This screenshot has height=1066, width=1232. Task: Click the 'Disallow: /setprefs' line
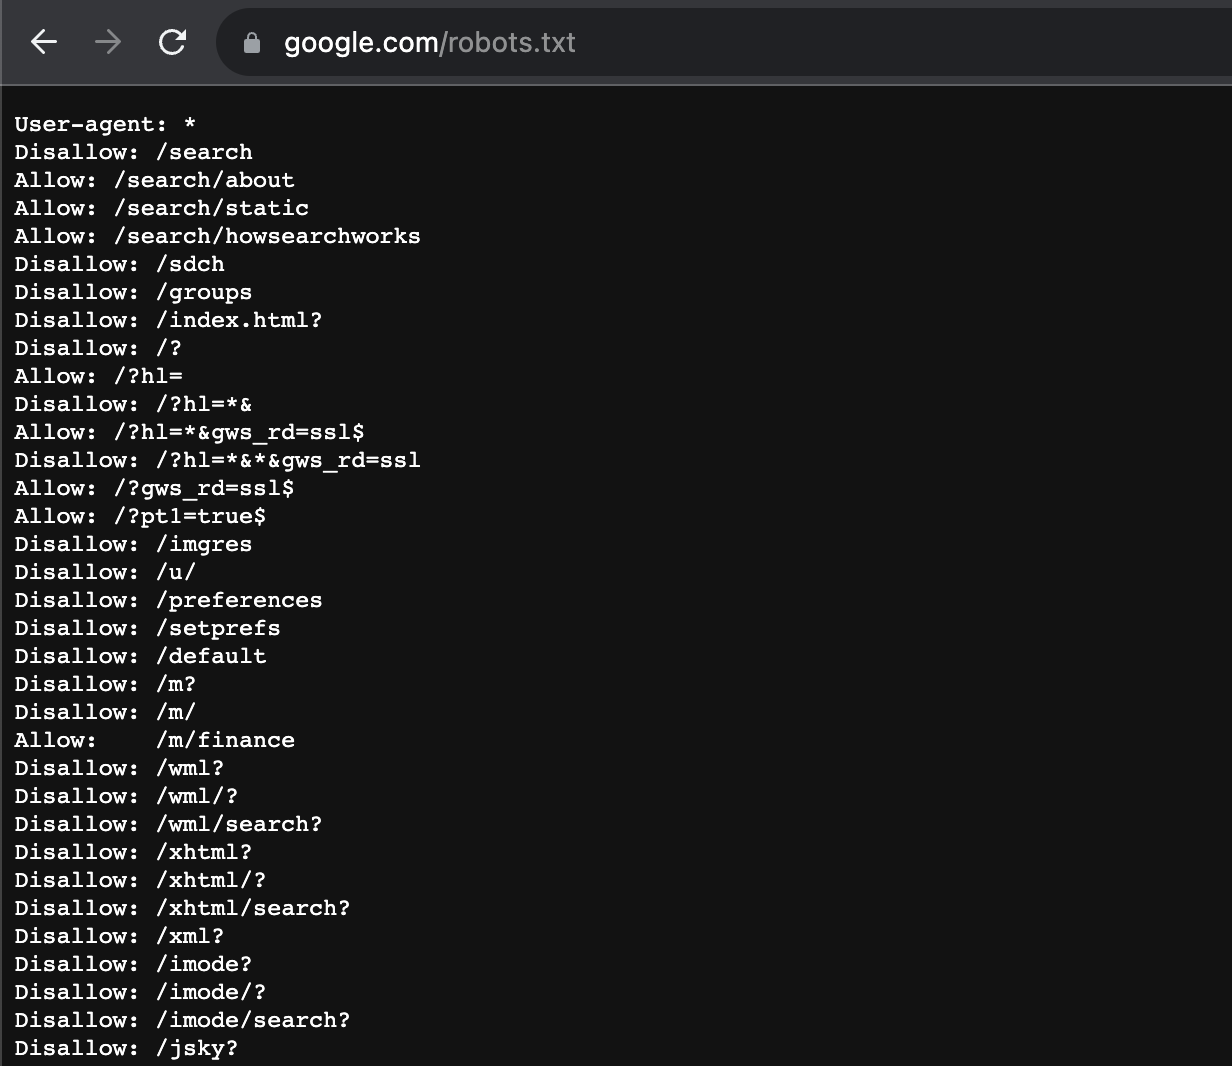(147, 629)
